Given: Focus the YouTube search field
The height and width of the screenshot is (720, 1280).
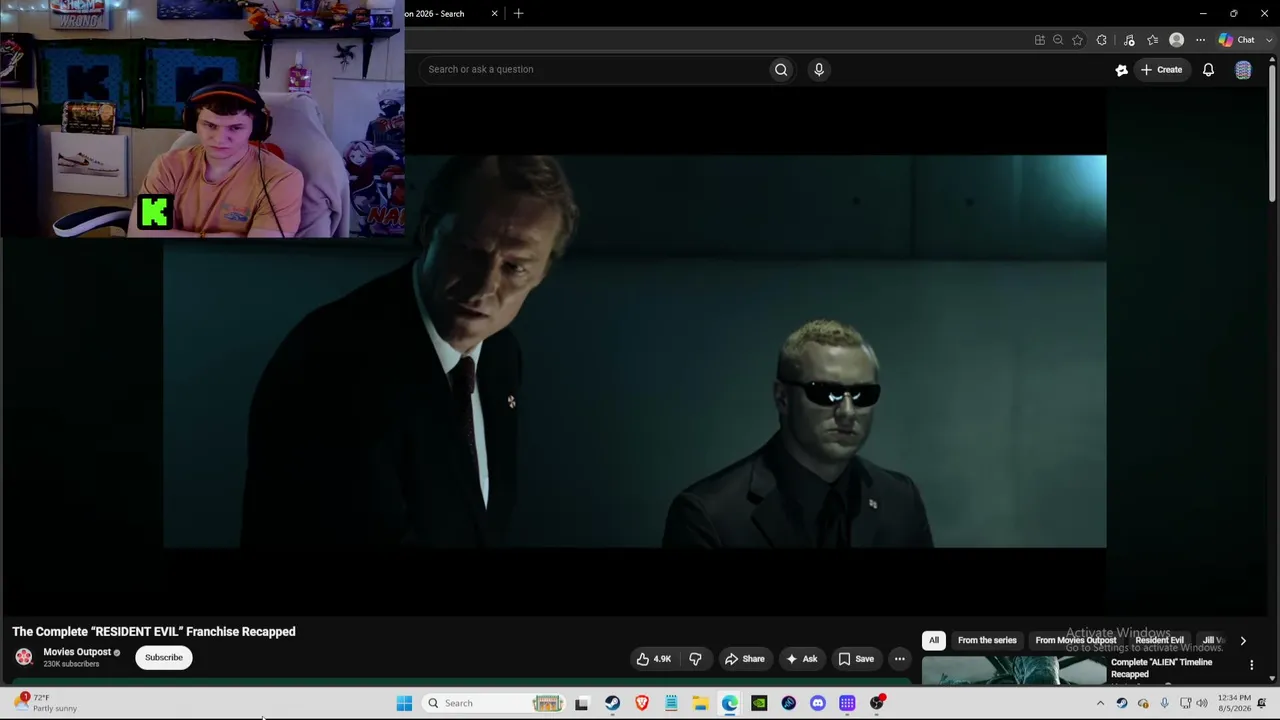Looking at the screenshot, I should click(x=594, y=69).
